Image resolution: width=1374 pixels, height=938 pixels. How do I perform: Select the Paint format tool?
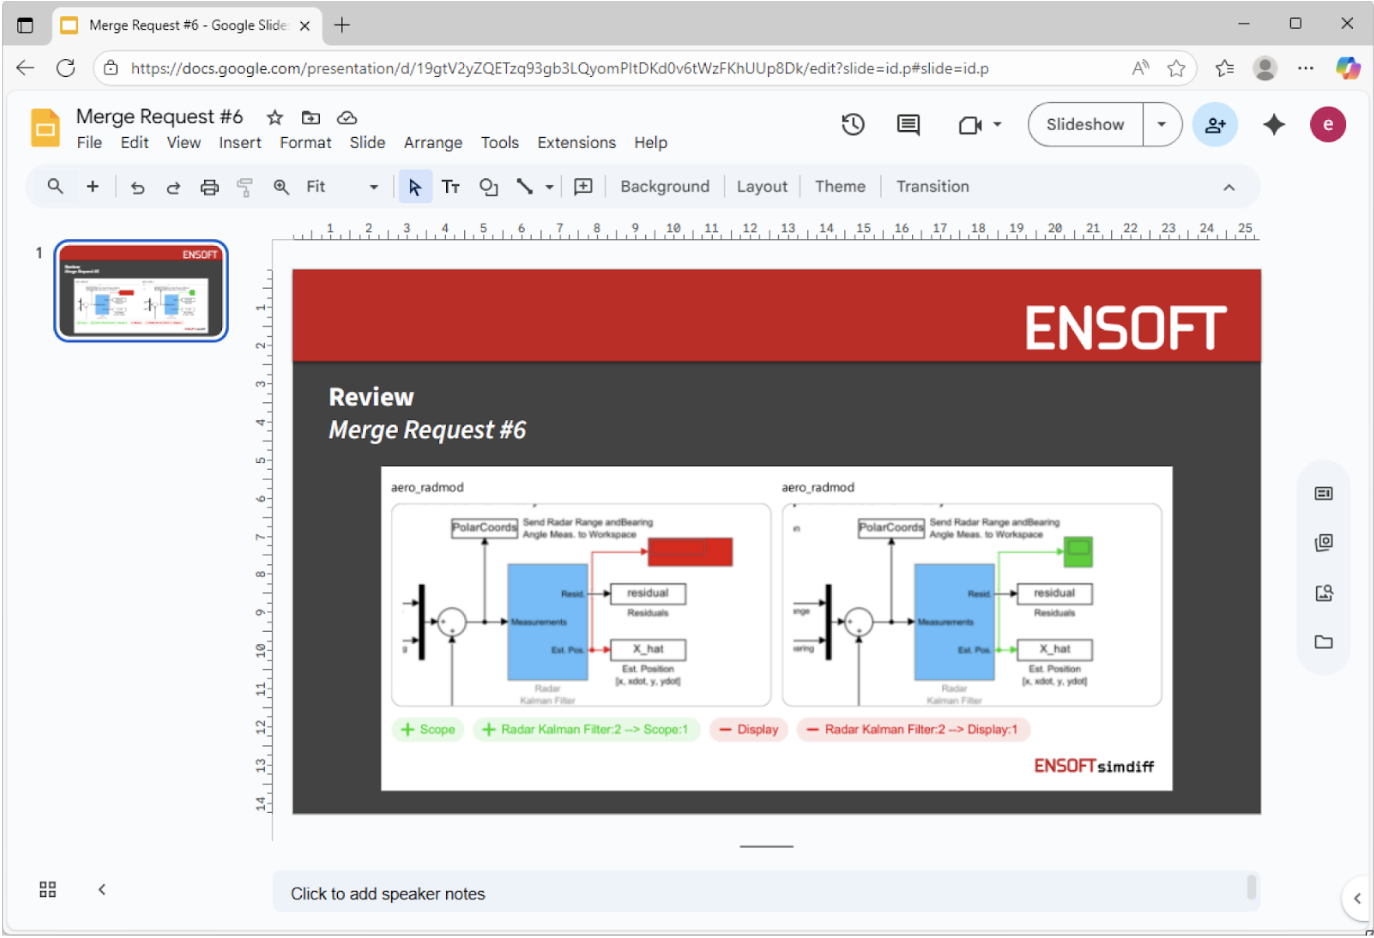point(245,187)
